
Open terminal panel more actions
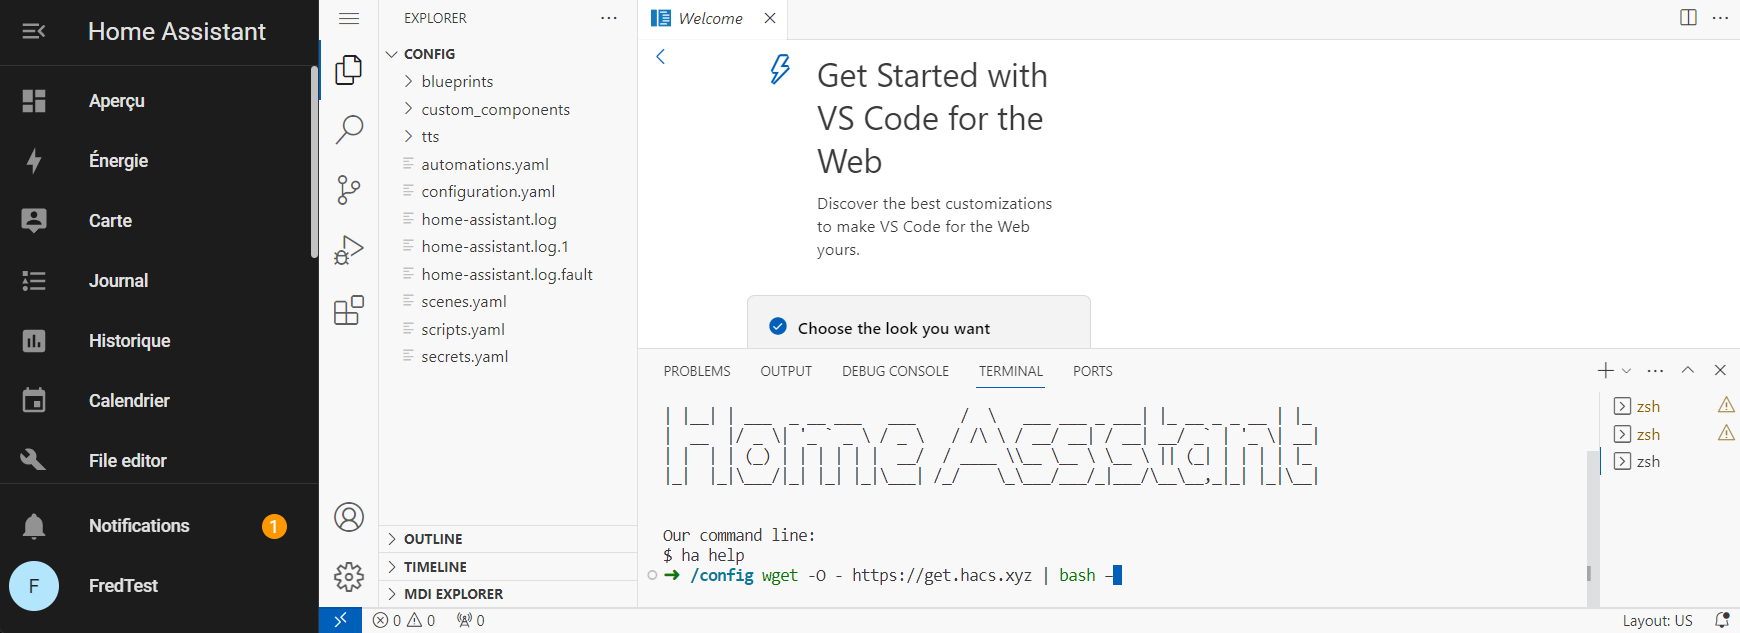pyautogui.click(x=1655, y=370)
